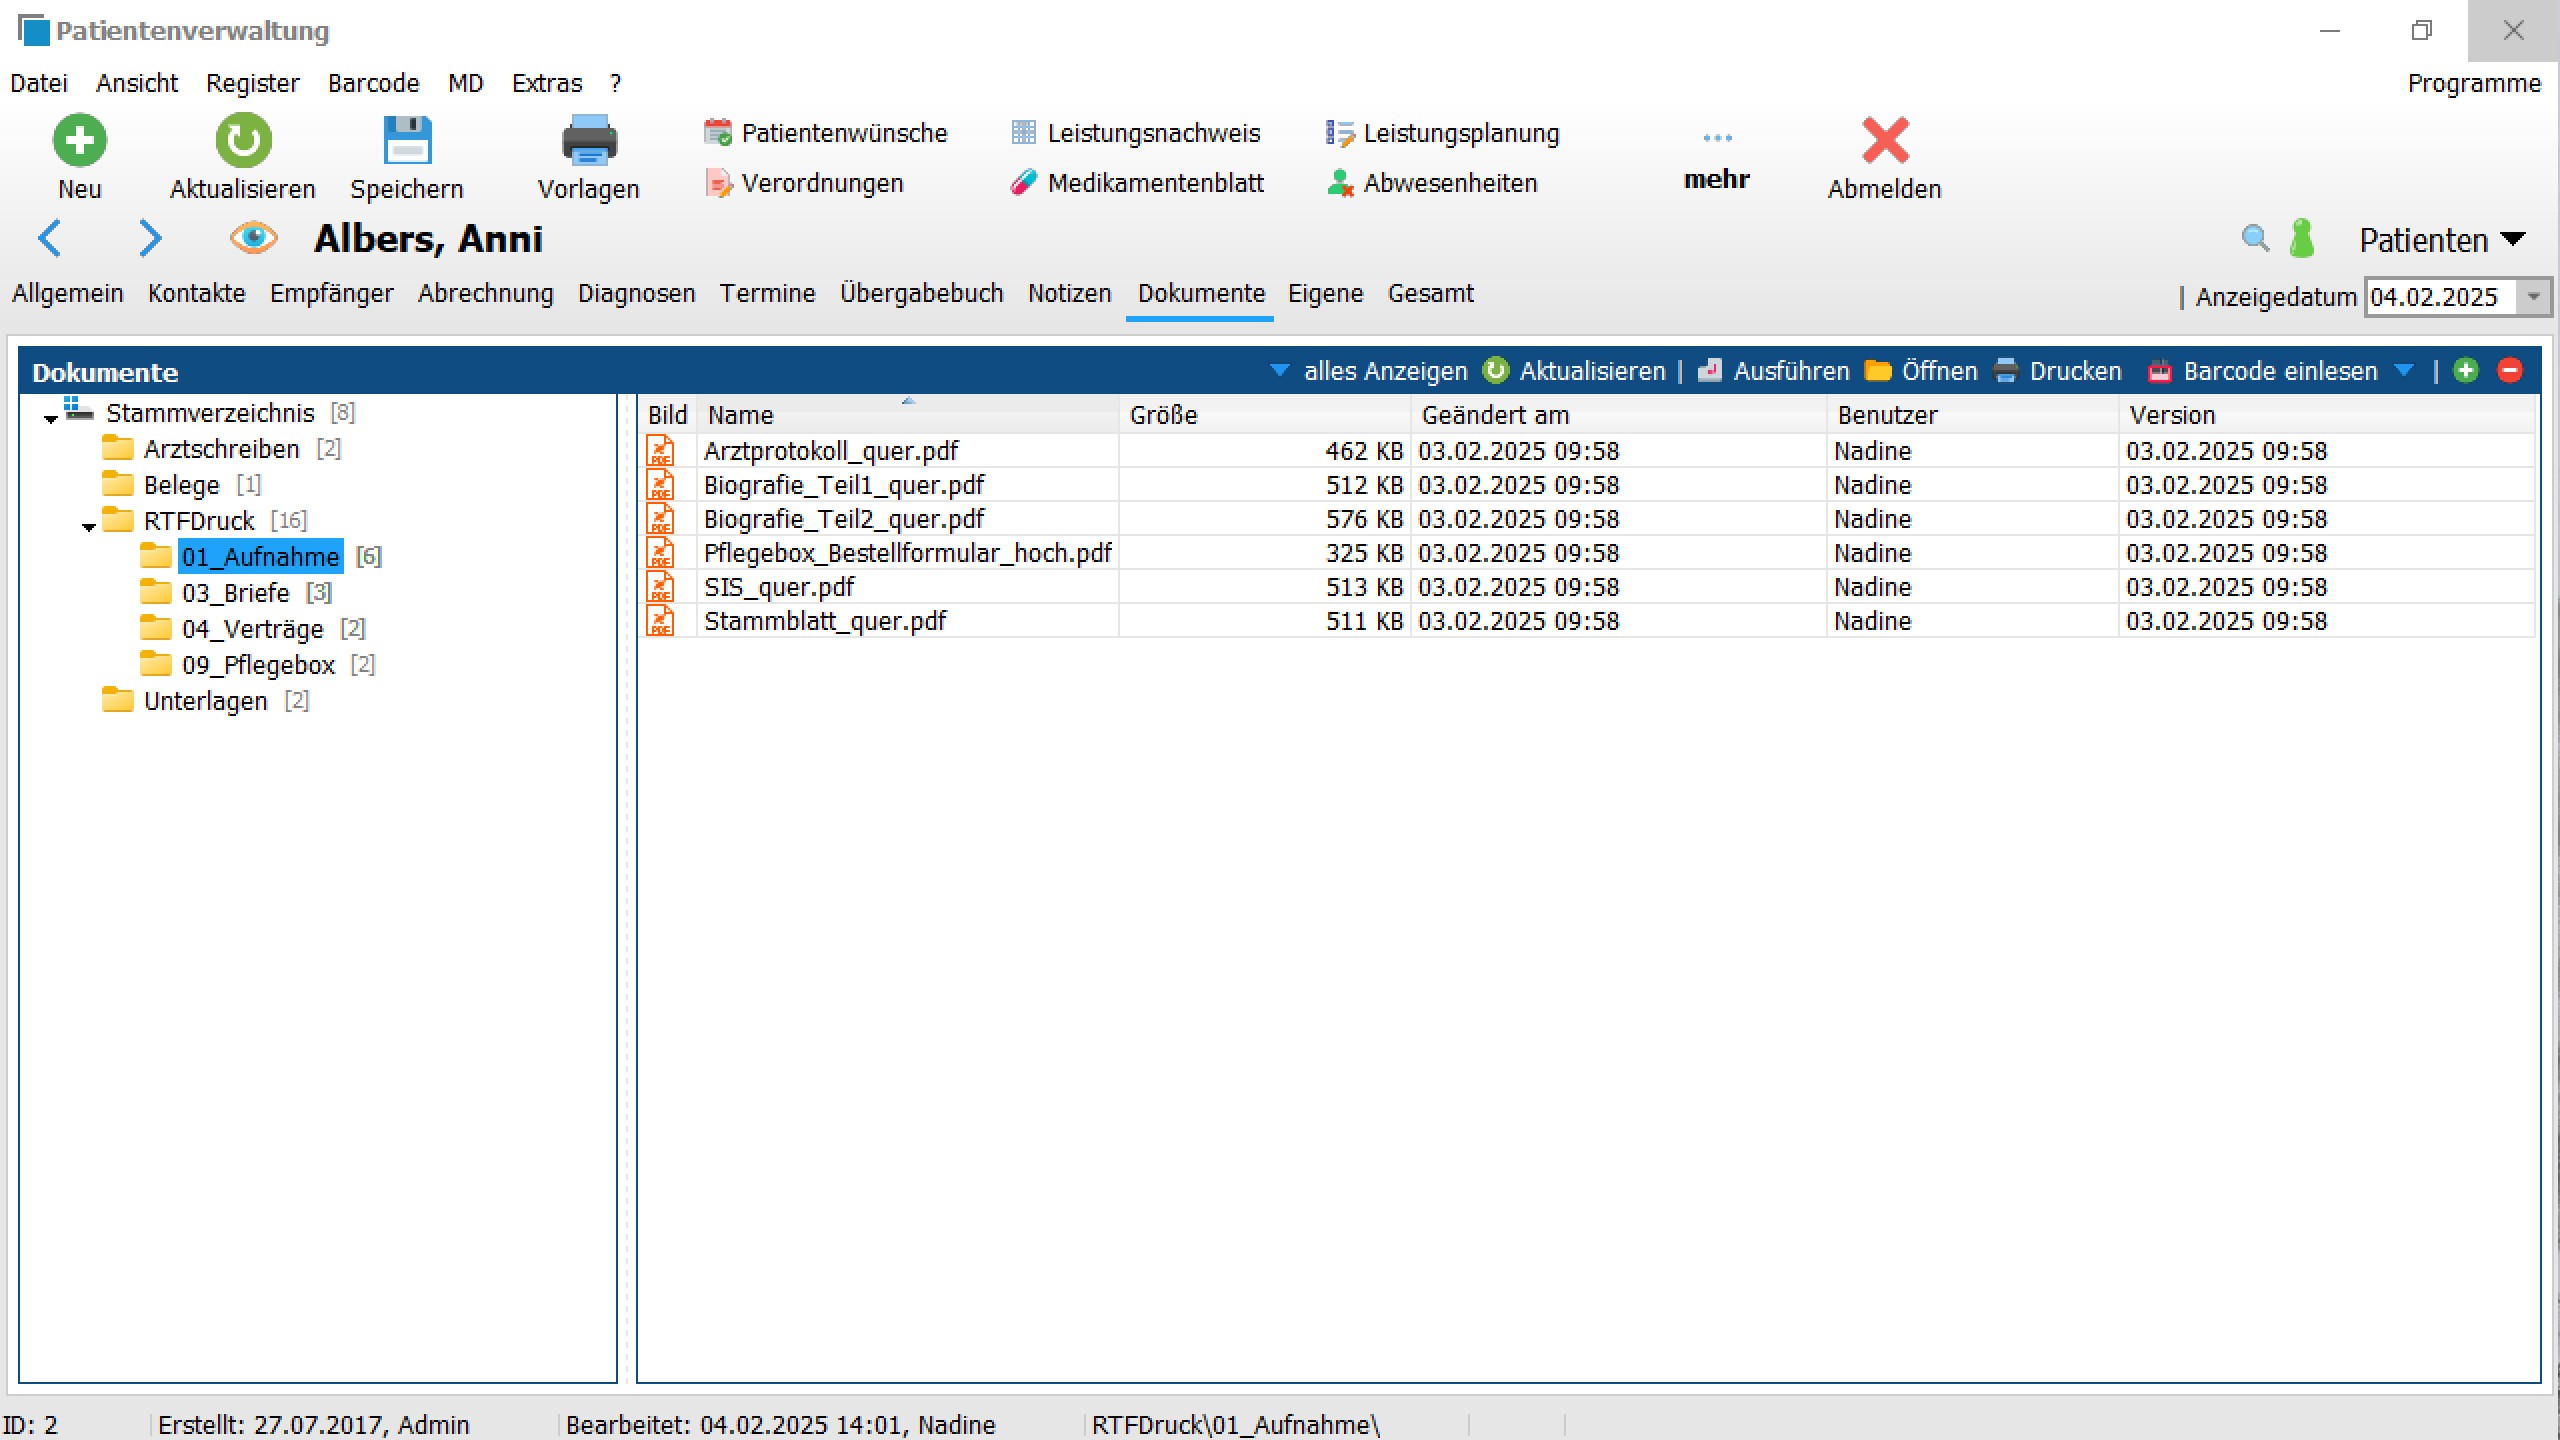Click the green add document plus icon
The image size is (2560, 1440).
(2466, 371)
